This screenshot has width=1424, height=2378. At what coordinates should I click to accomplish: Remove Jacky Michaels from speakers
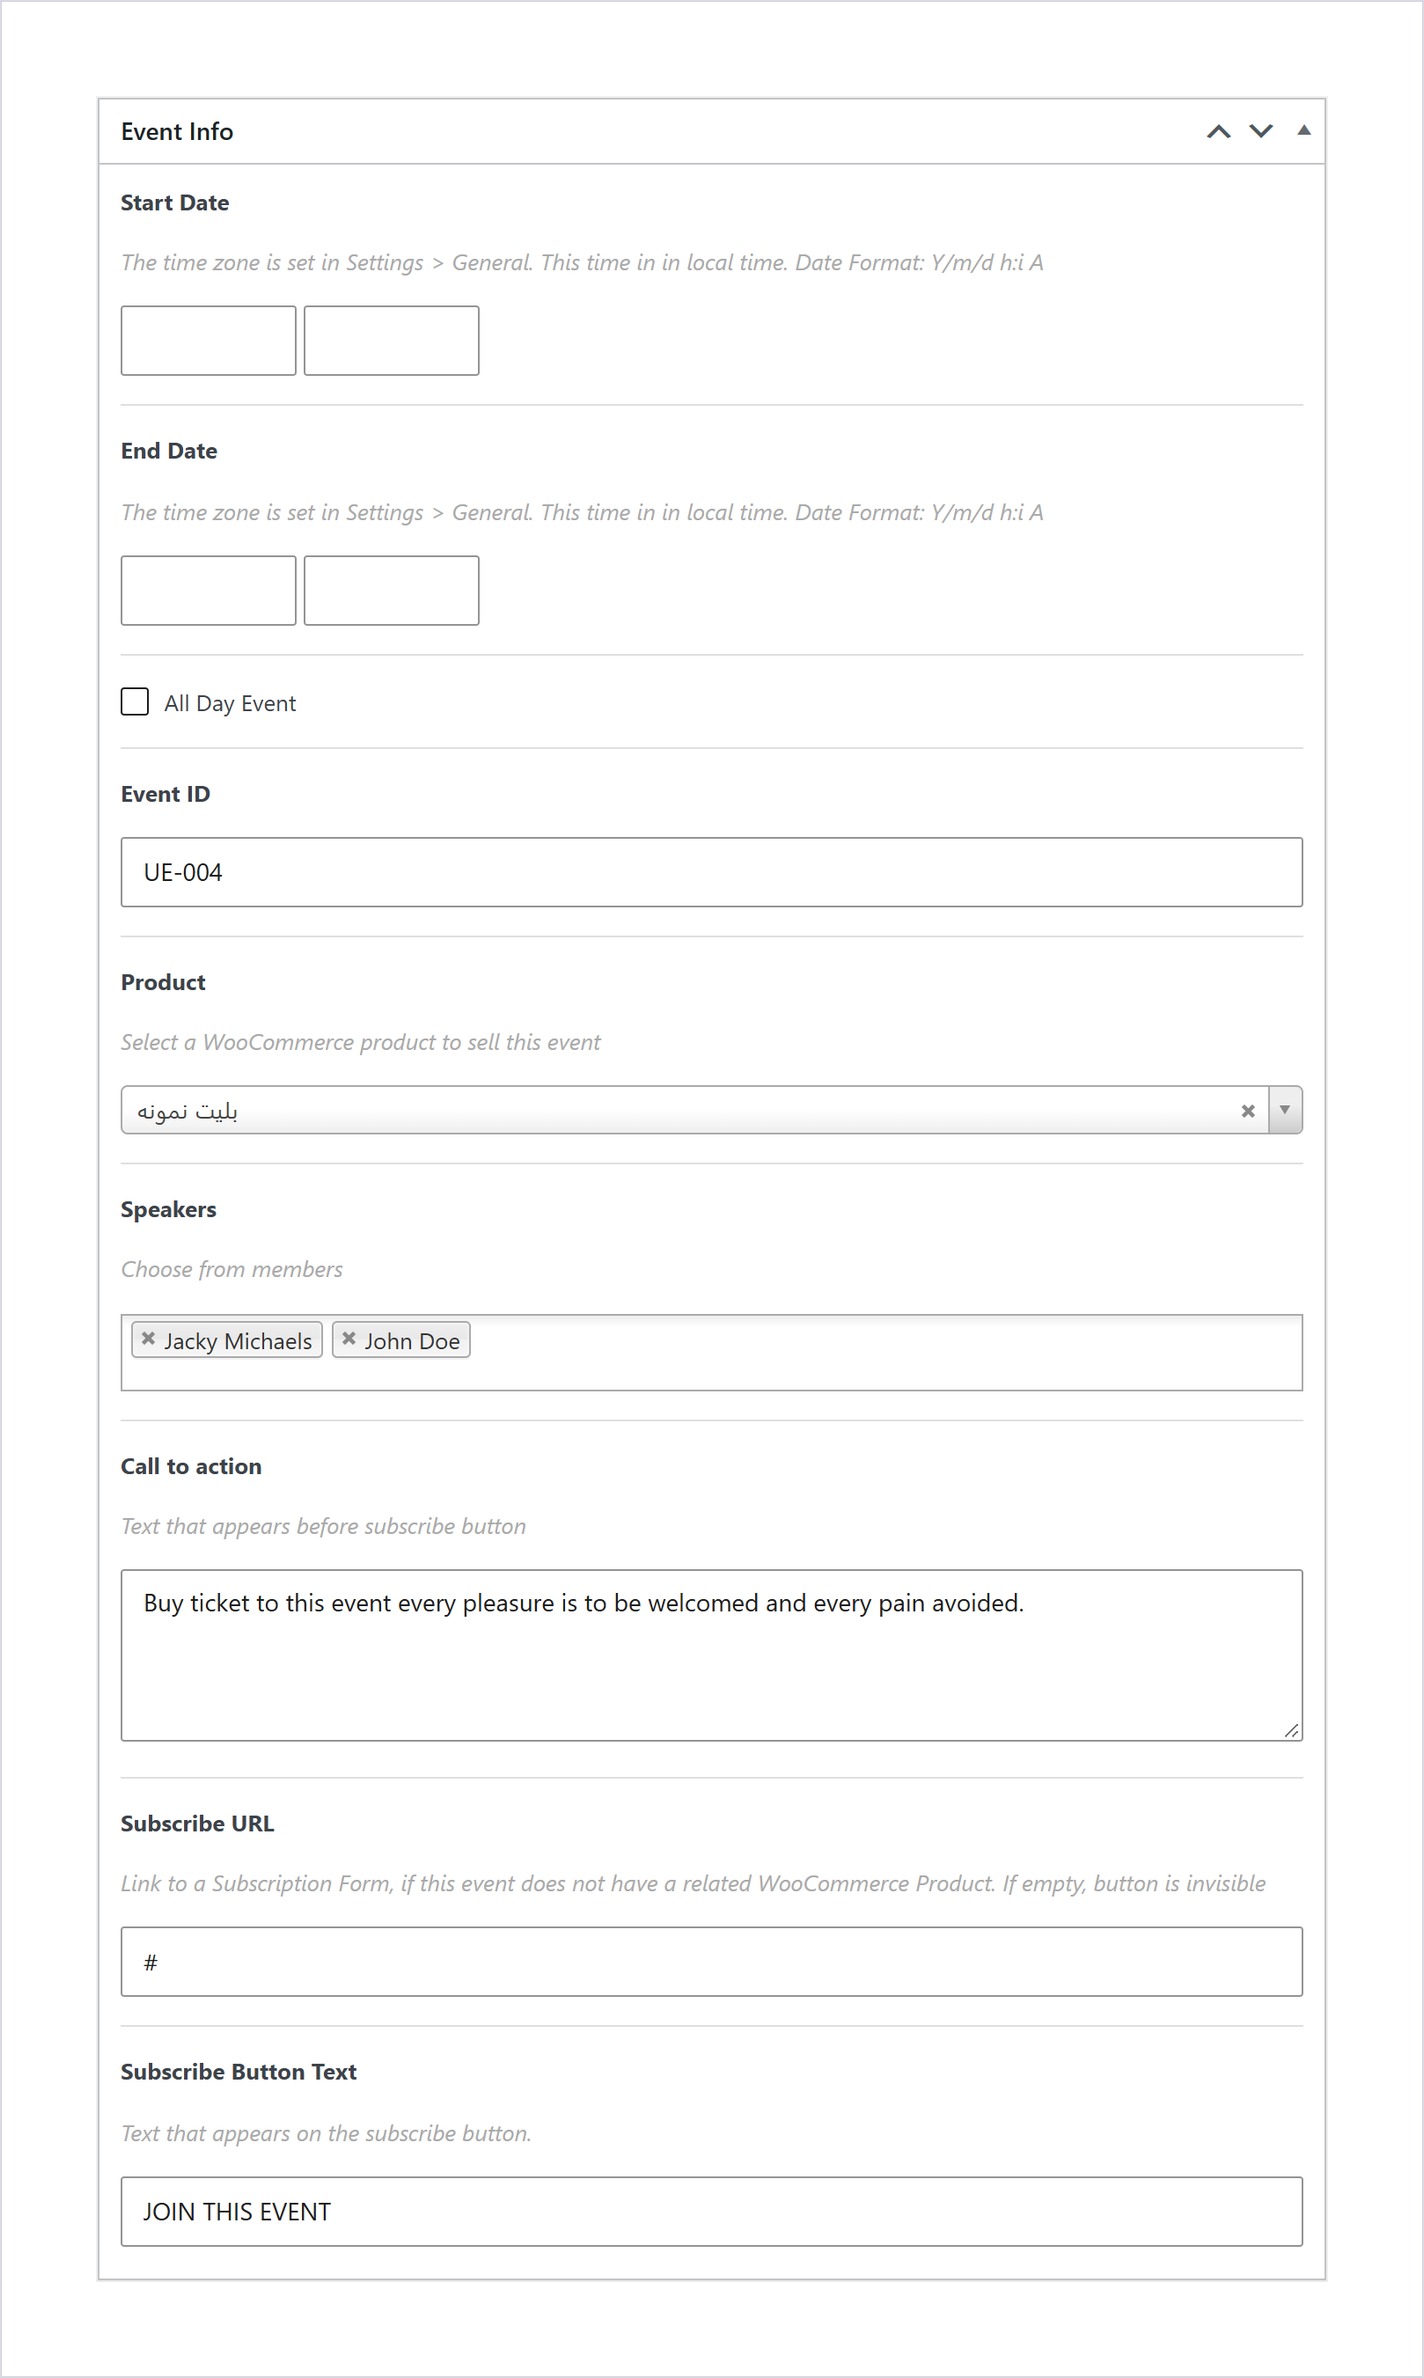click(x=148, y=1339)
